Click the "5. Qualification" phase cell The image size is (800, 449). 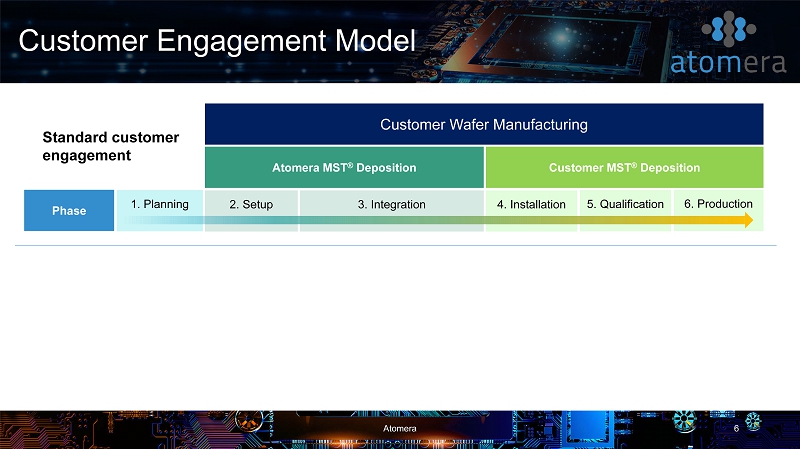coord(625,210)
